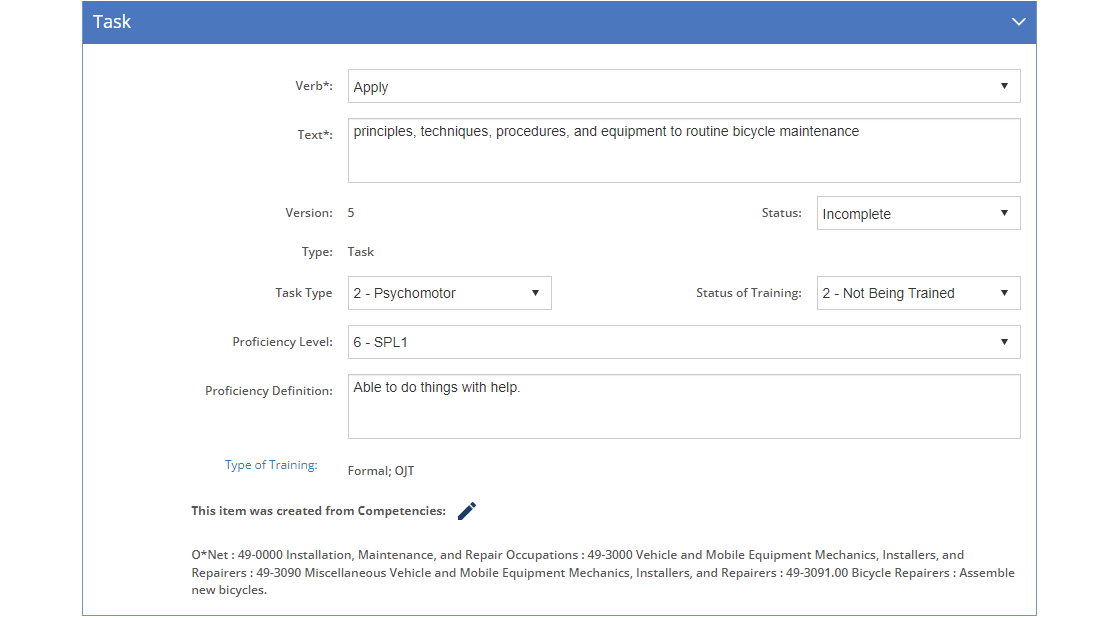Click into the Proficiency Definition text area
1120x618 pixels.
684,407
